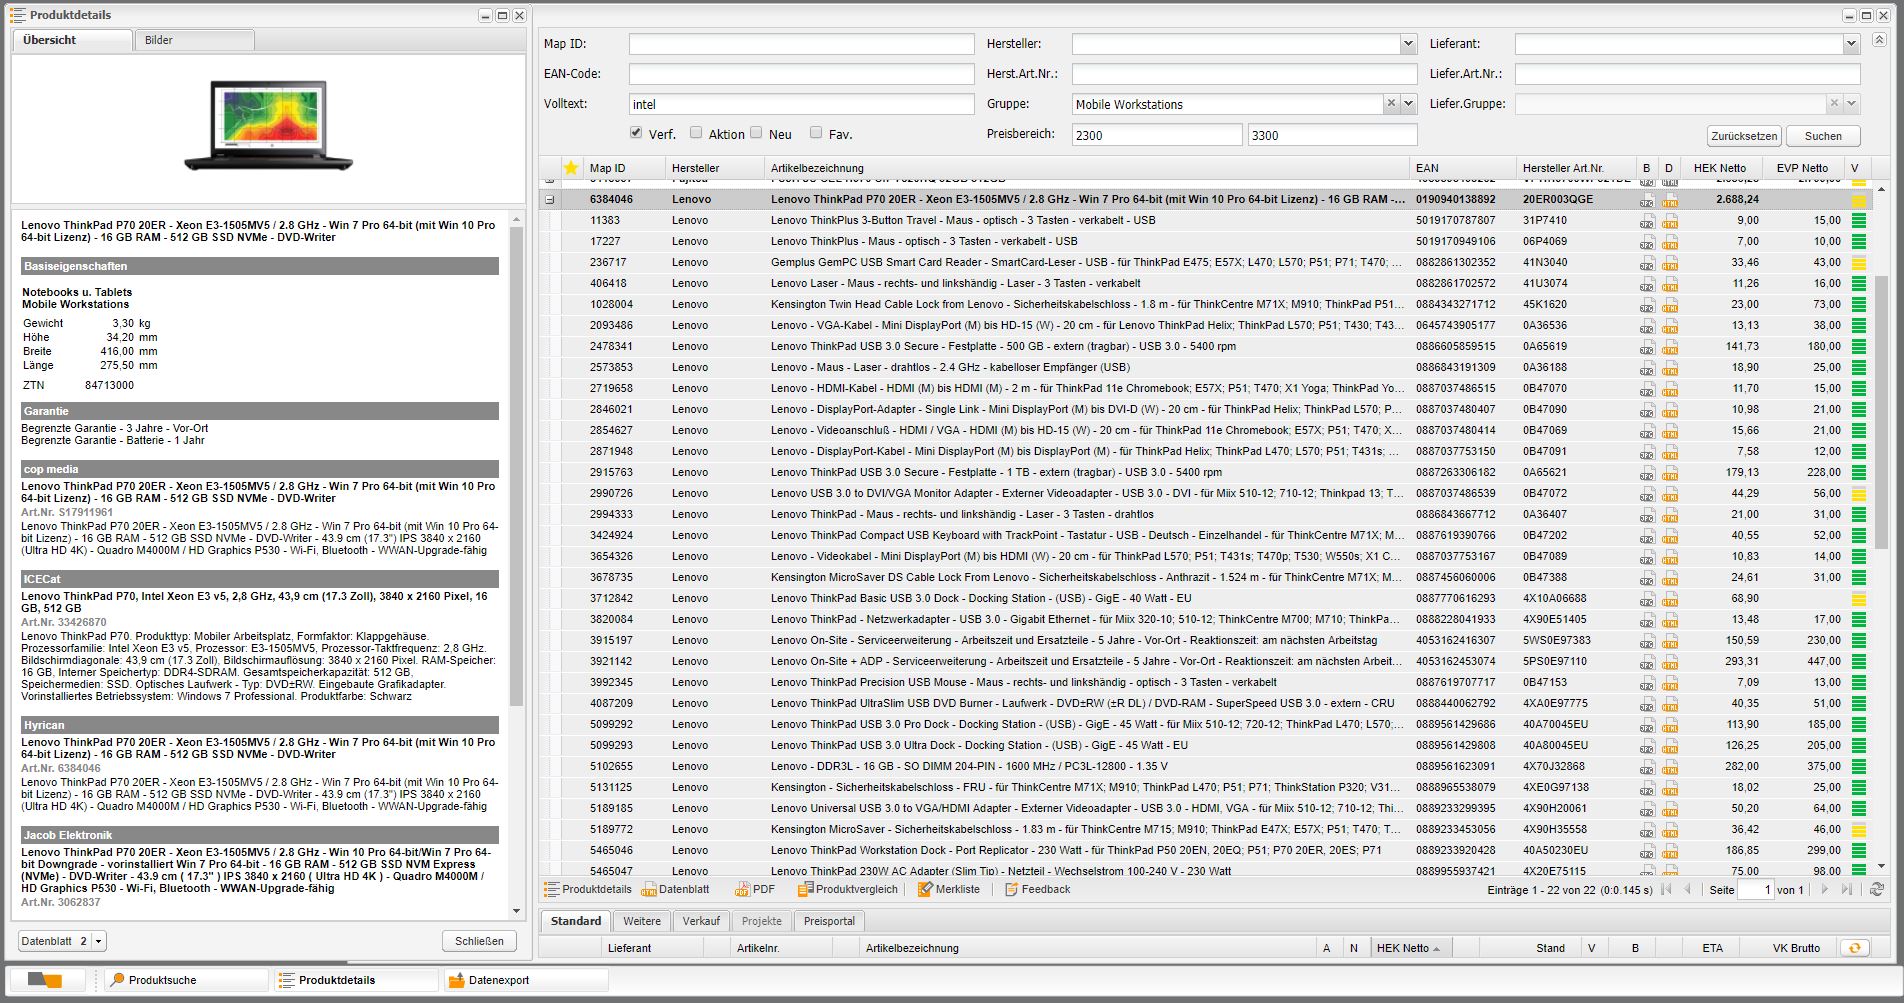Go to the next results page
This screenshot has width=1904, height=1003.
[1825, 889]
